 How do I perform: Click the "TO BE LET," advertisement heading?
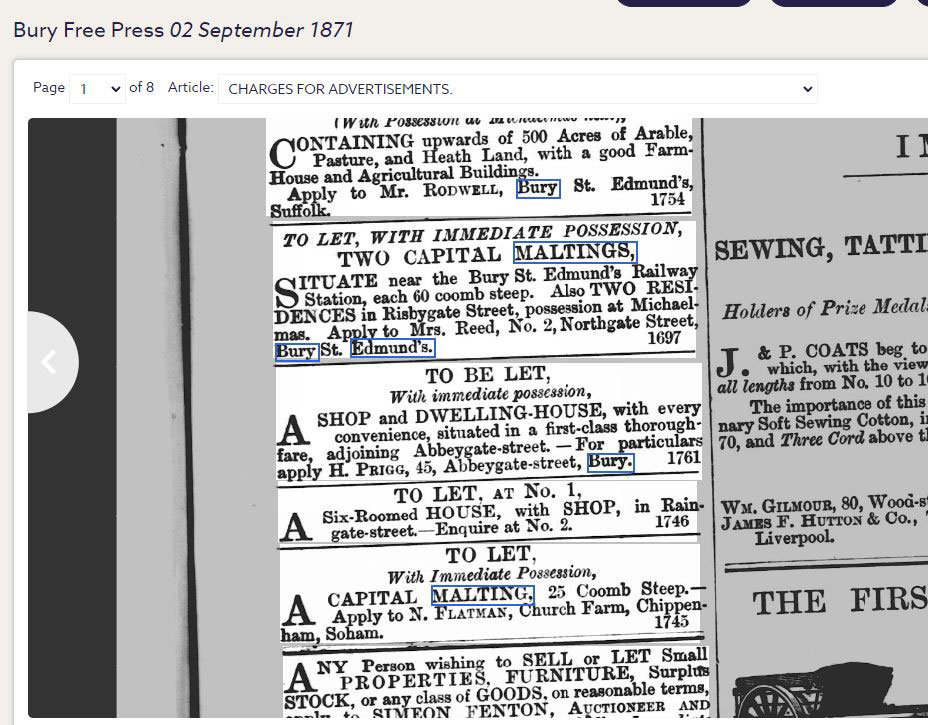tap(487, 375)
